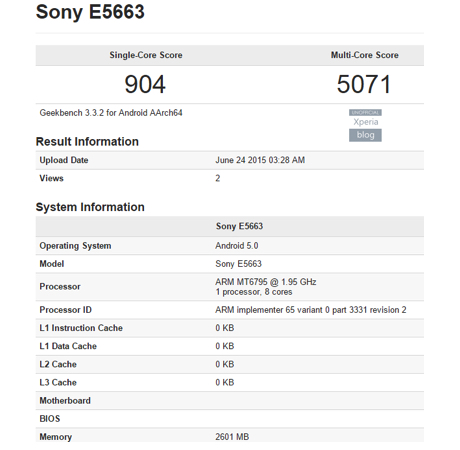Select the Single-Core Score header

pyautogui.click(x=146, y=55)
